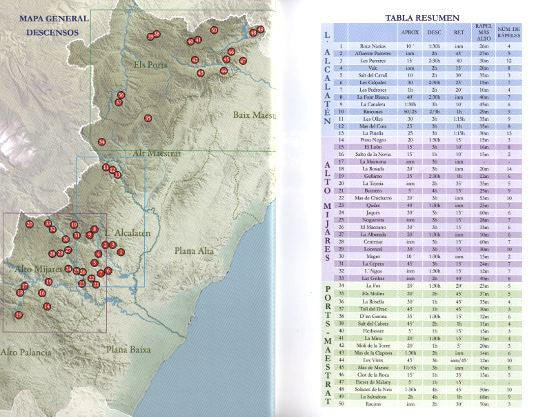Click red map marker number 16
550x417 pixels.
(x=42, y=293)
